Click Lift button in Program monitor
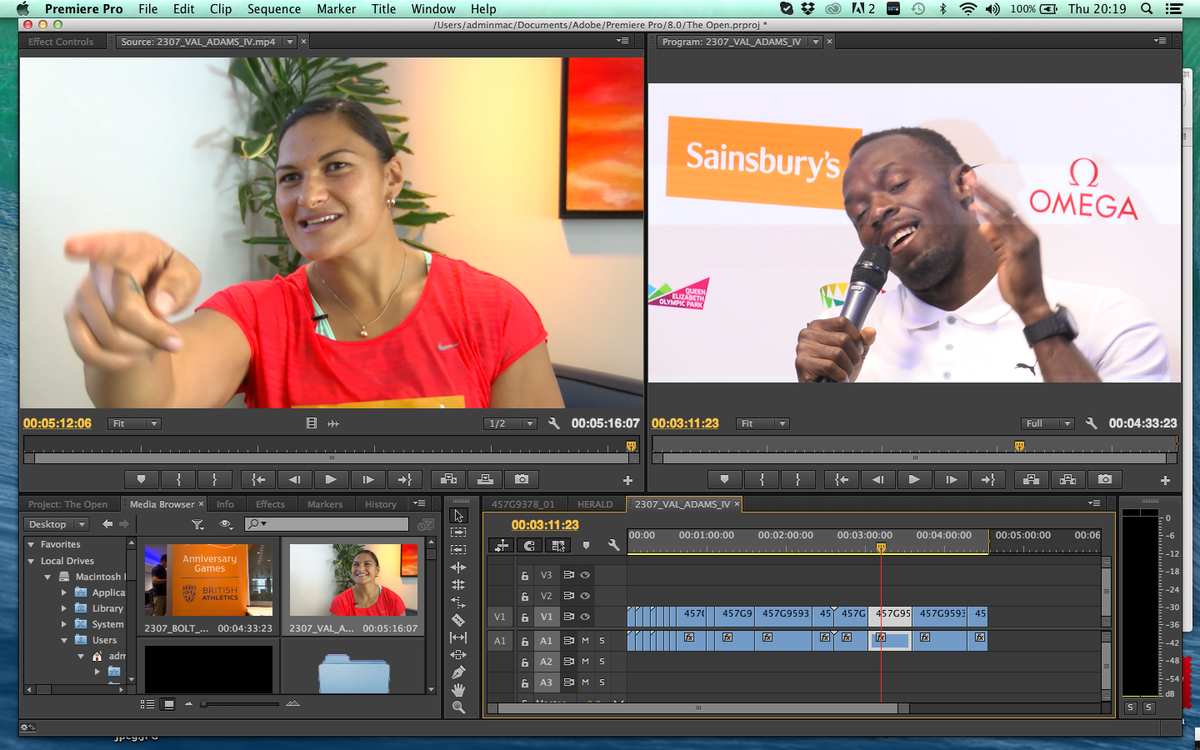This screenshot has width=1200, height=750. tap(1031, 479)
